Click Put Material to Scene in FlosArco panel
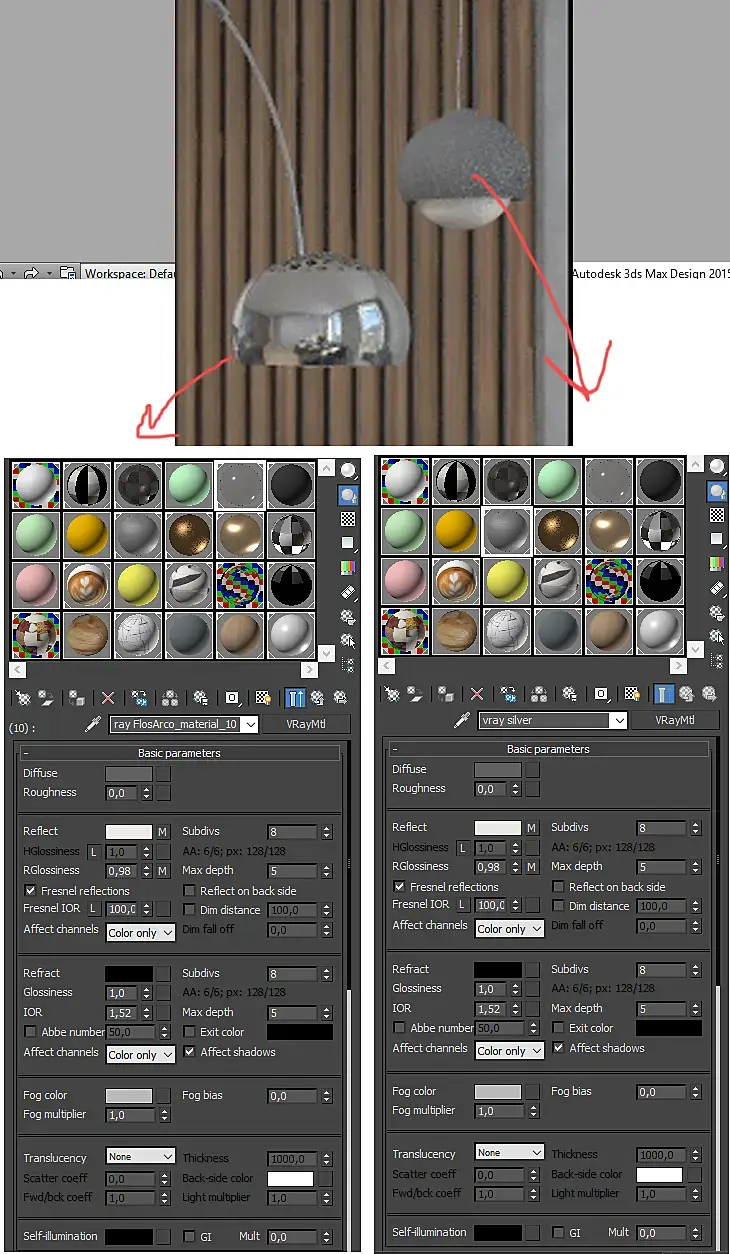Viewport: 730px width, 1254px height. [46, 698]
